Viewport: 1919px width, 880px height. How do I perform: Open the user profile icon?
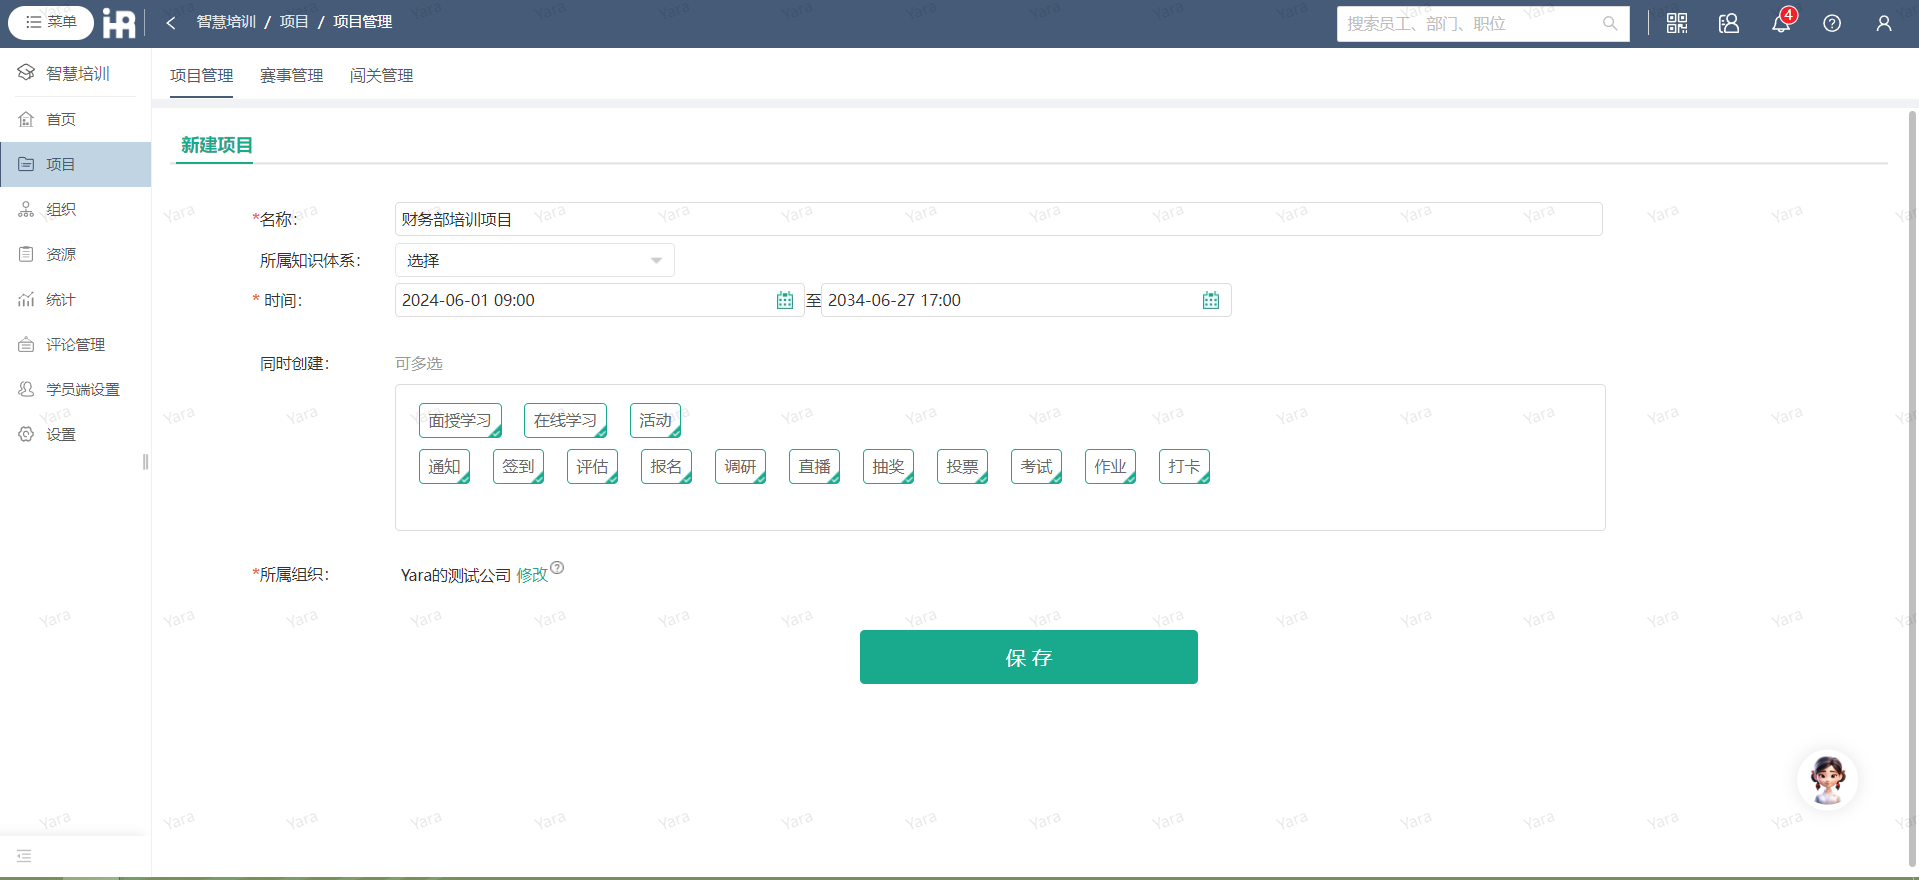tap(1884, 23)
